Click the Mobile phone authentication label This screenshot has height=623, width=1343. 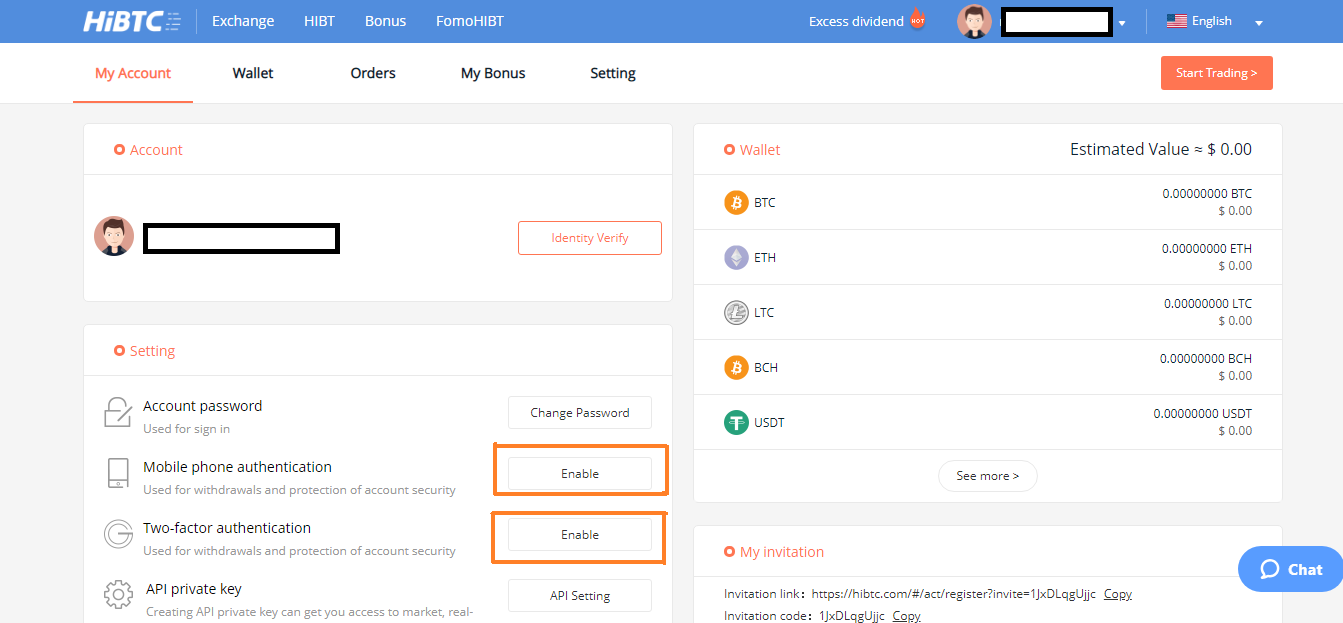(237, 467)
